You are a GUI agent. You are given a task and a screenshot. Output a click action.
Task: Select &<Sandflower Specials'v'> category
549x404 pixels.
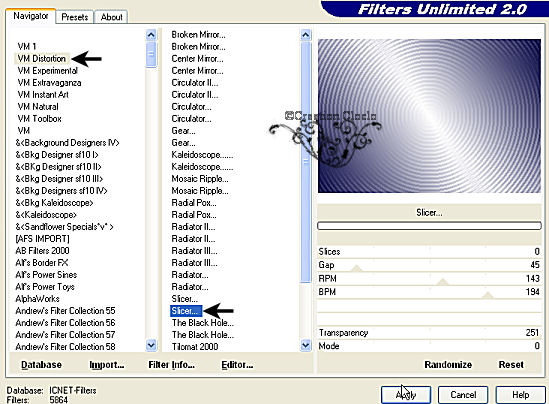[64, 227]
